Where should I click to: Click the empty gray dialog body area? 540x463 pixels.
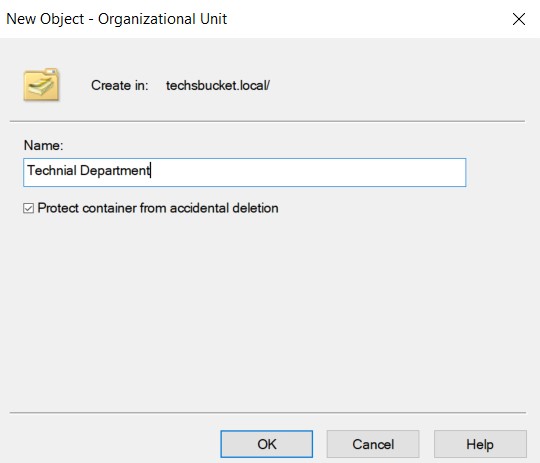(269, 310)
